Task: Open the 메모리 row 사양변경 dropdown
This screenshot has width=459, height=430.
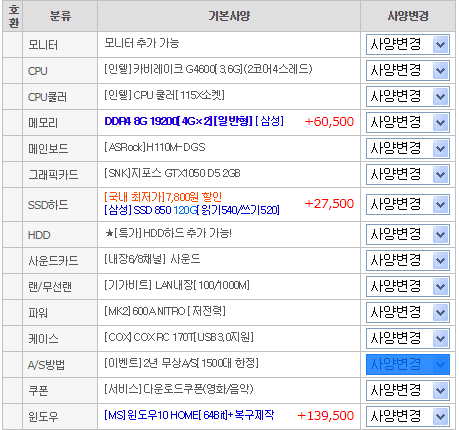Action: click(408, 122)
